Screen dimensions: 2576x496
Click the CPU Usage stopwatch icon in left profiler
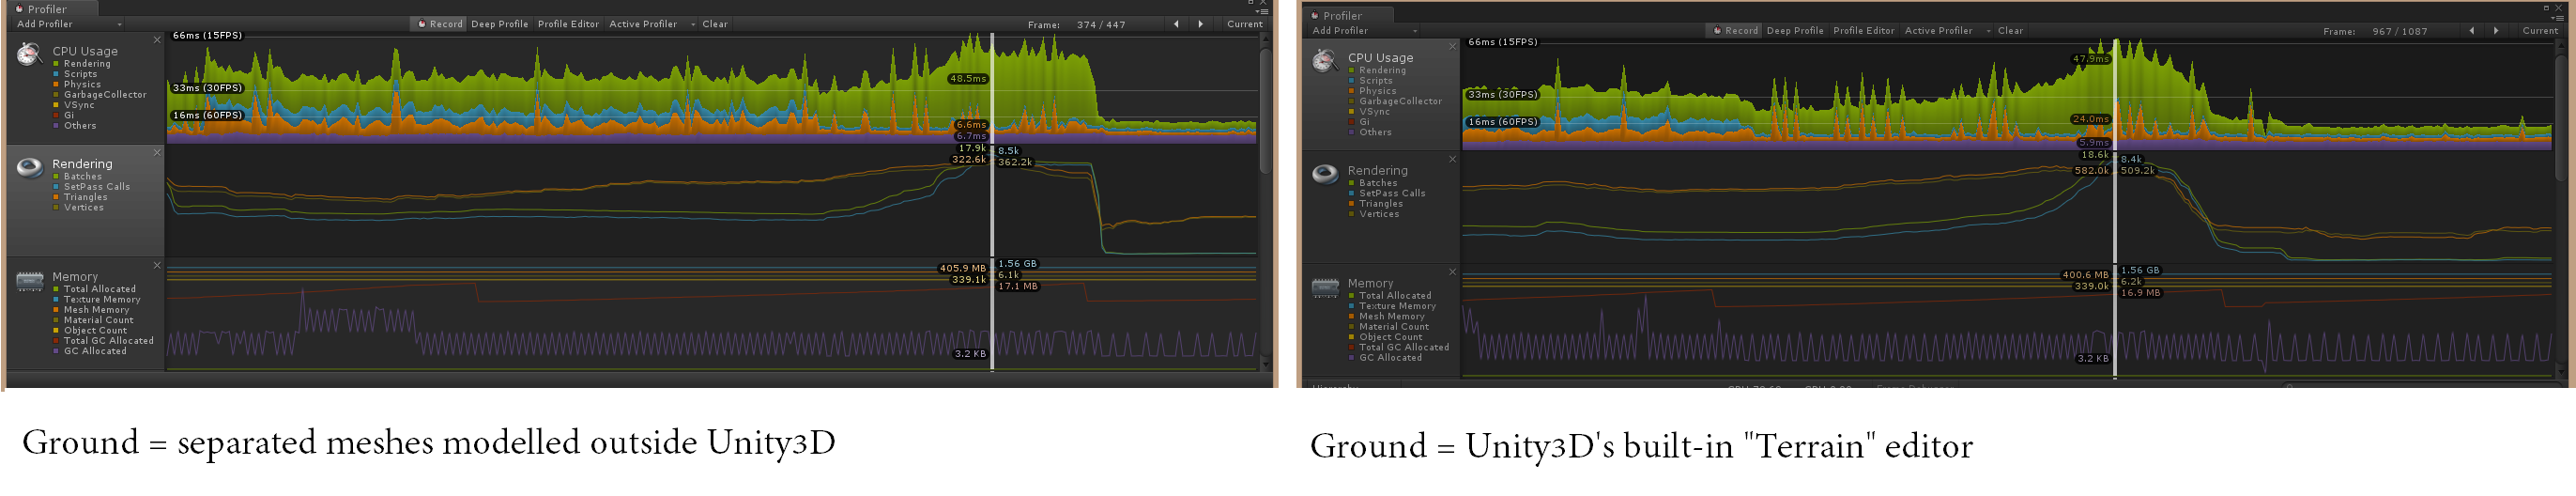click(29, 55)
